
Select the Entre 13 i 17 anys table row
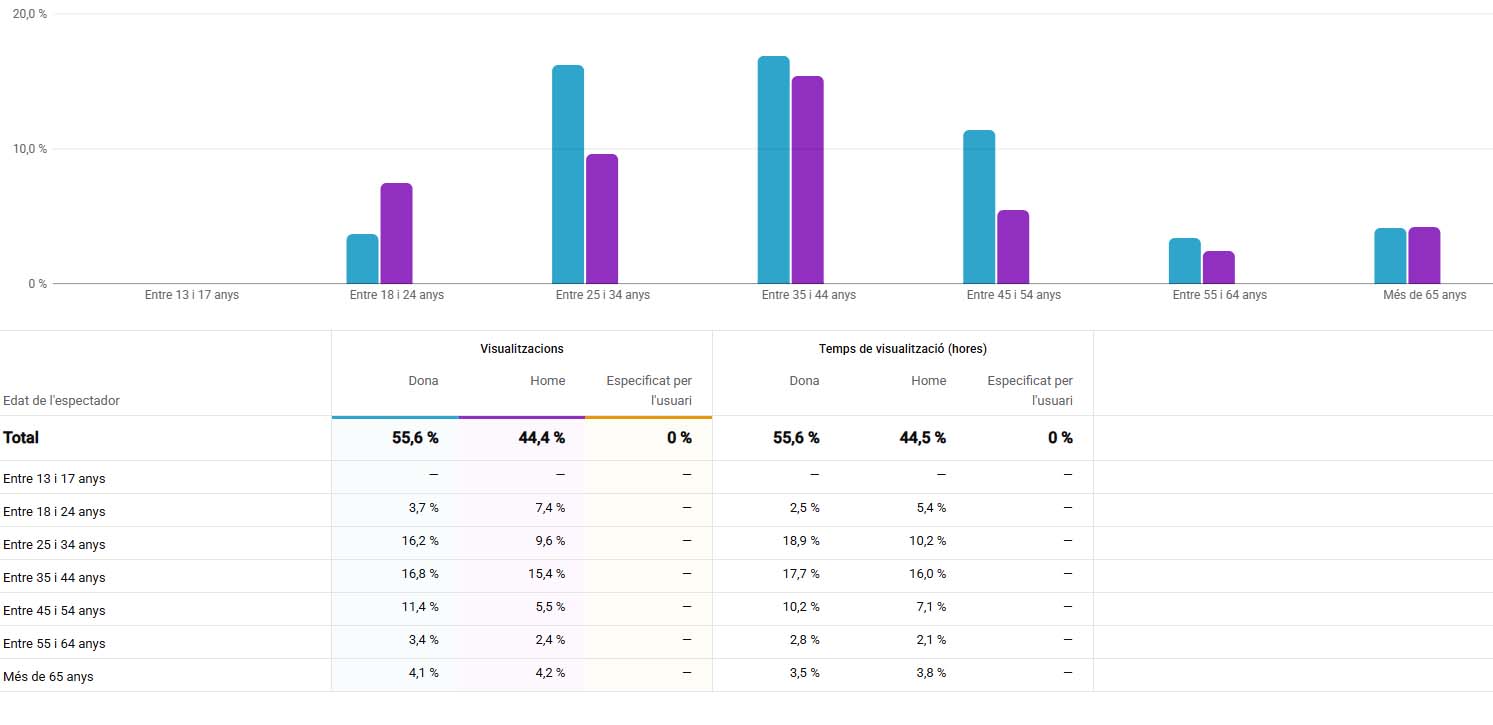coord(54,478)
